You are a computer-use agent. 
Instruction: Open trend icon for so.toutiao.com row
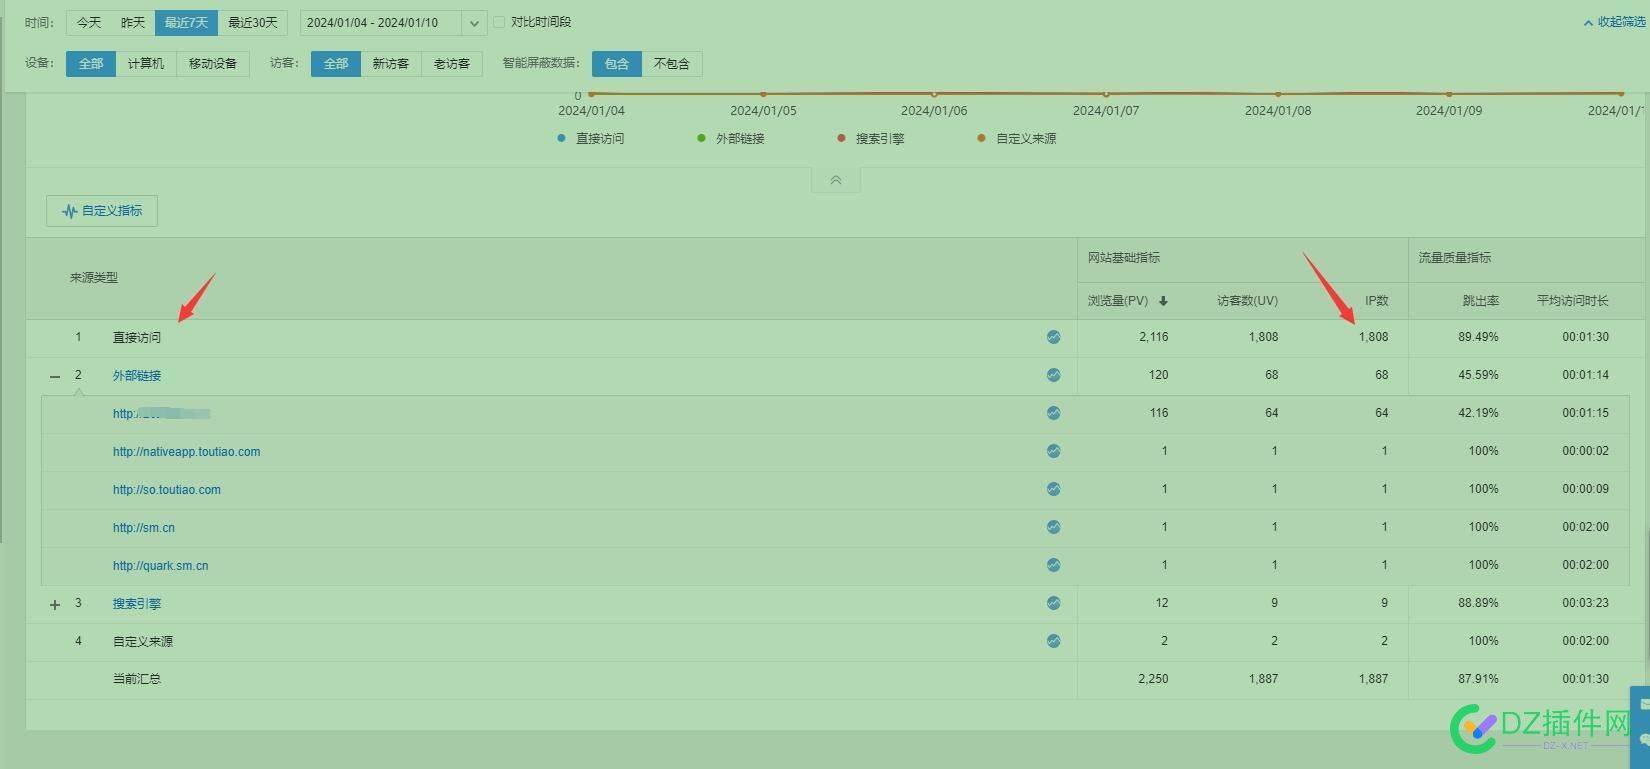click(1053, 489)
